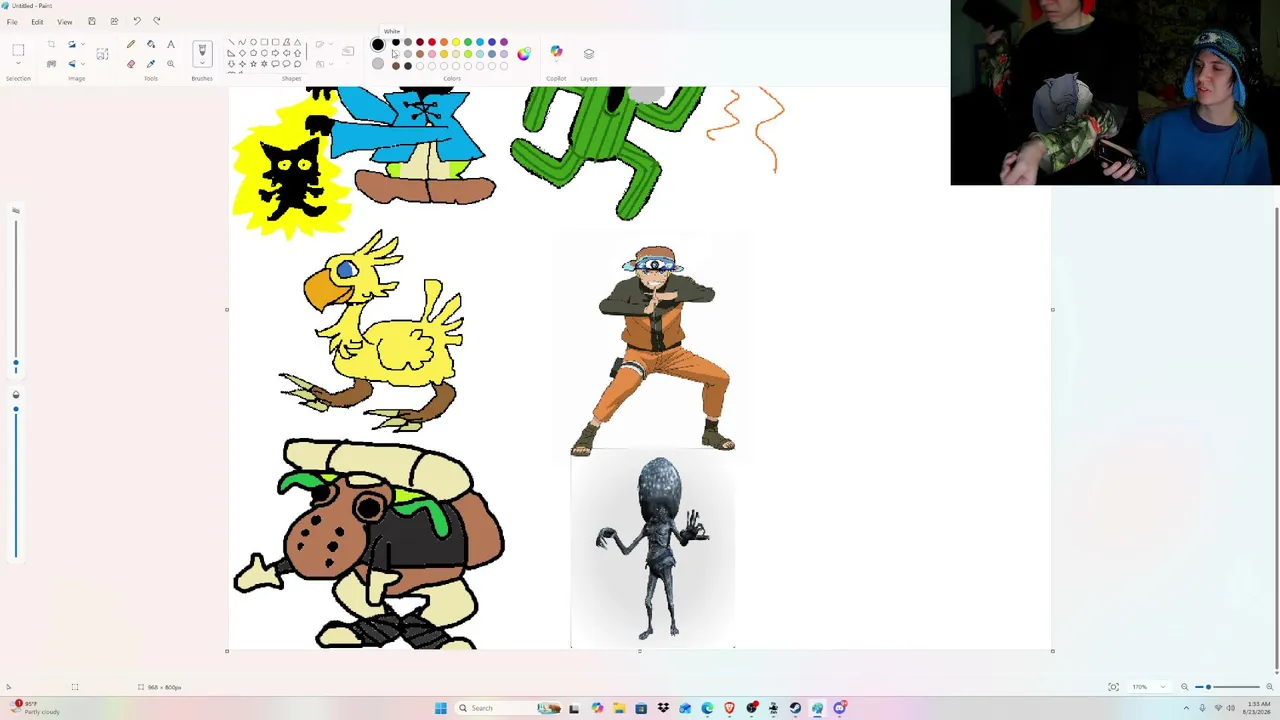
Task: Select Color 2 secondary swatch
Action: [x=378, y=64]
